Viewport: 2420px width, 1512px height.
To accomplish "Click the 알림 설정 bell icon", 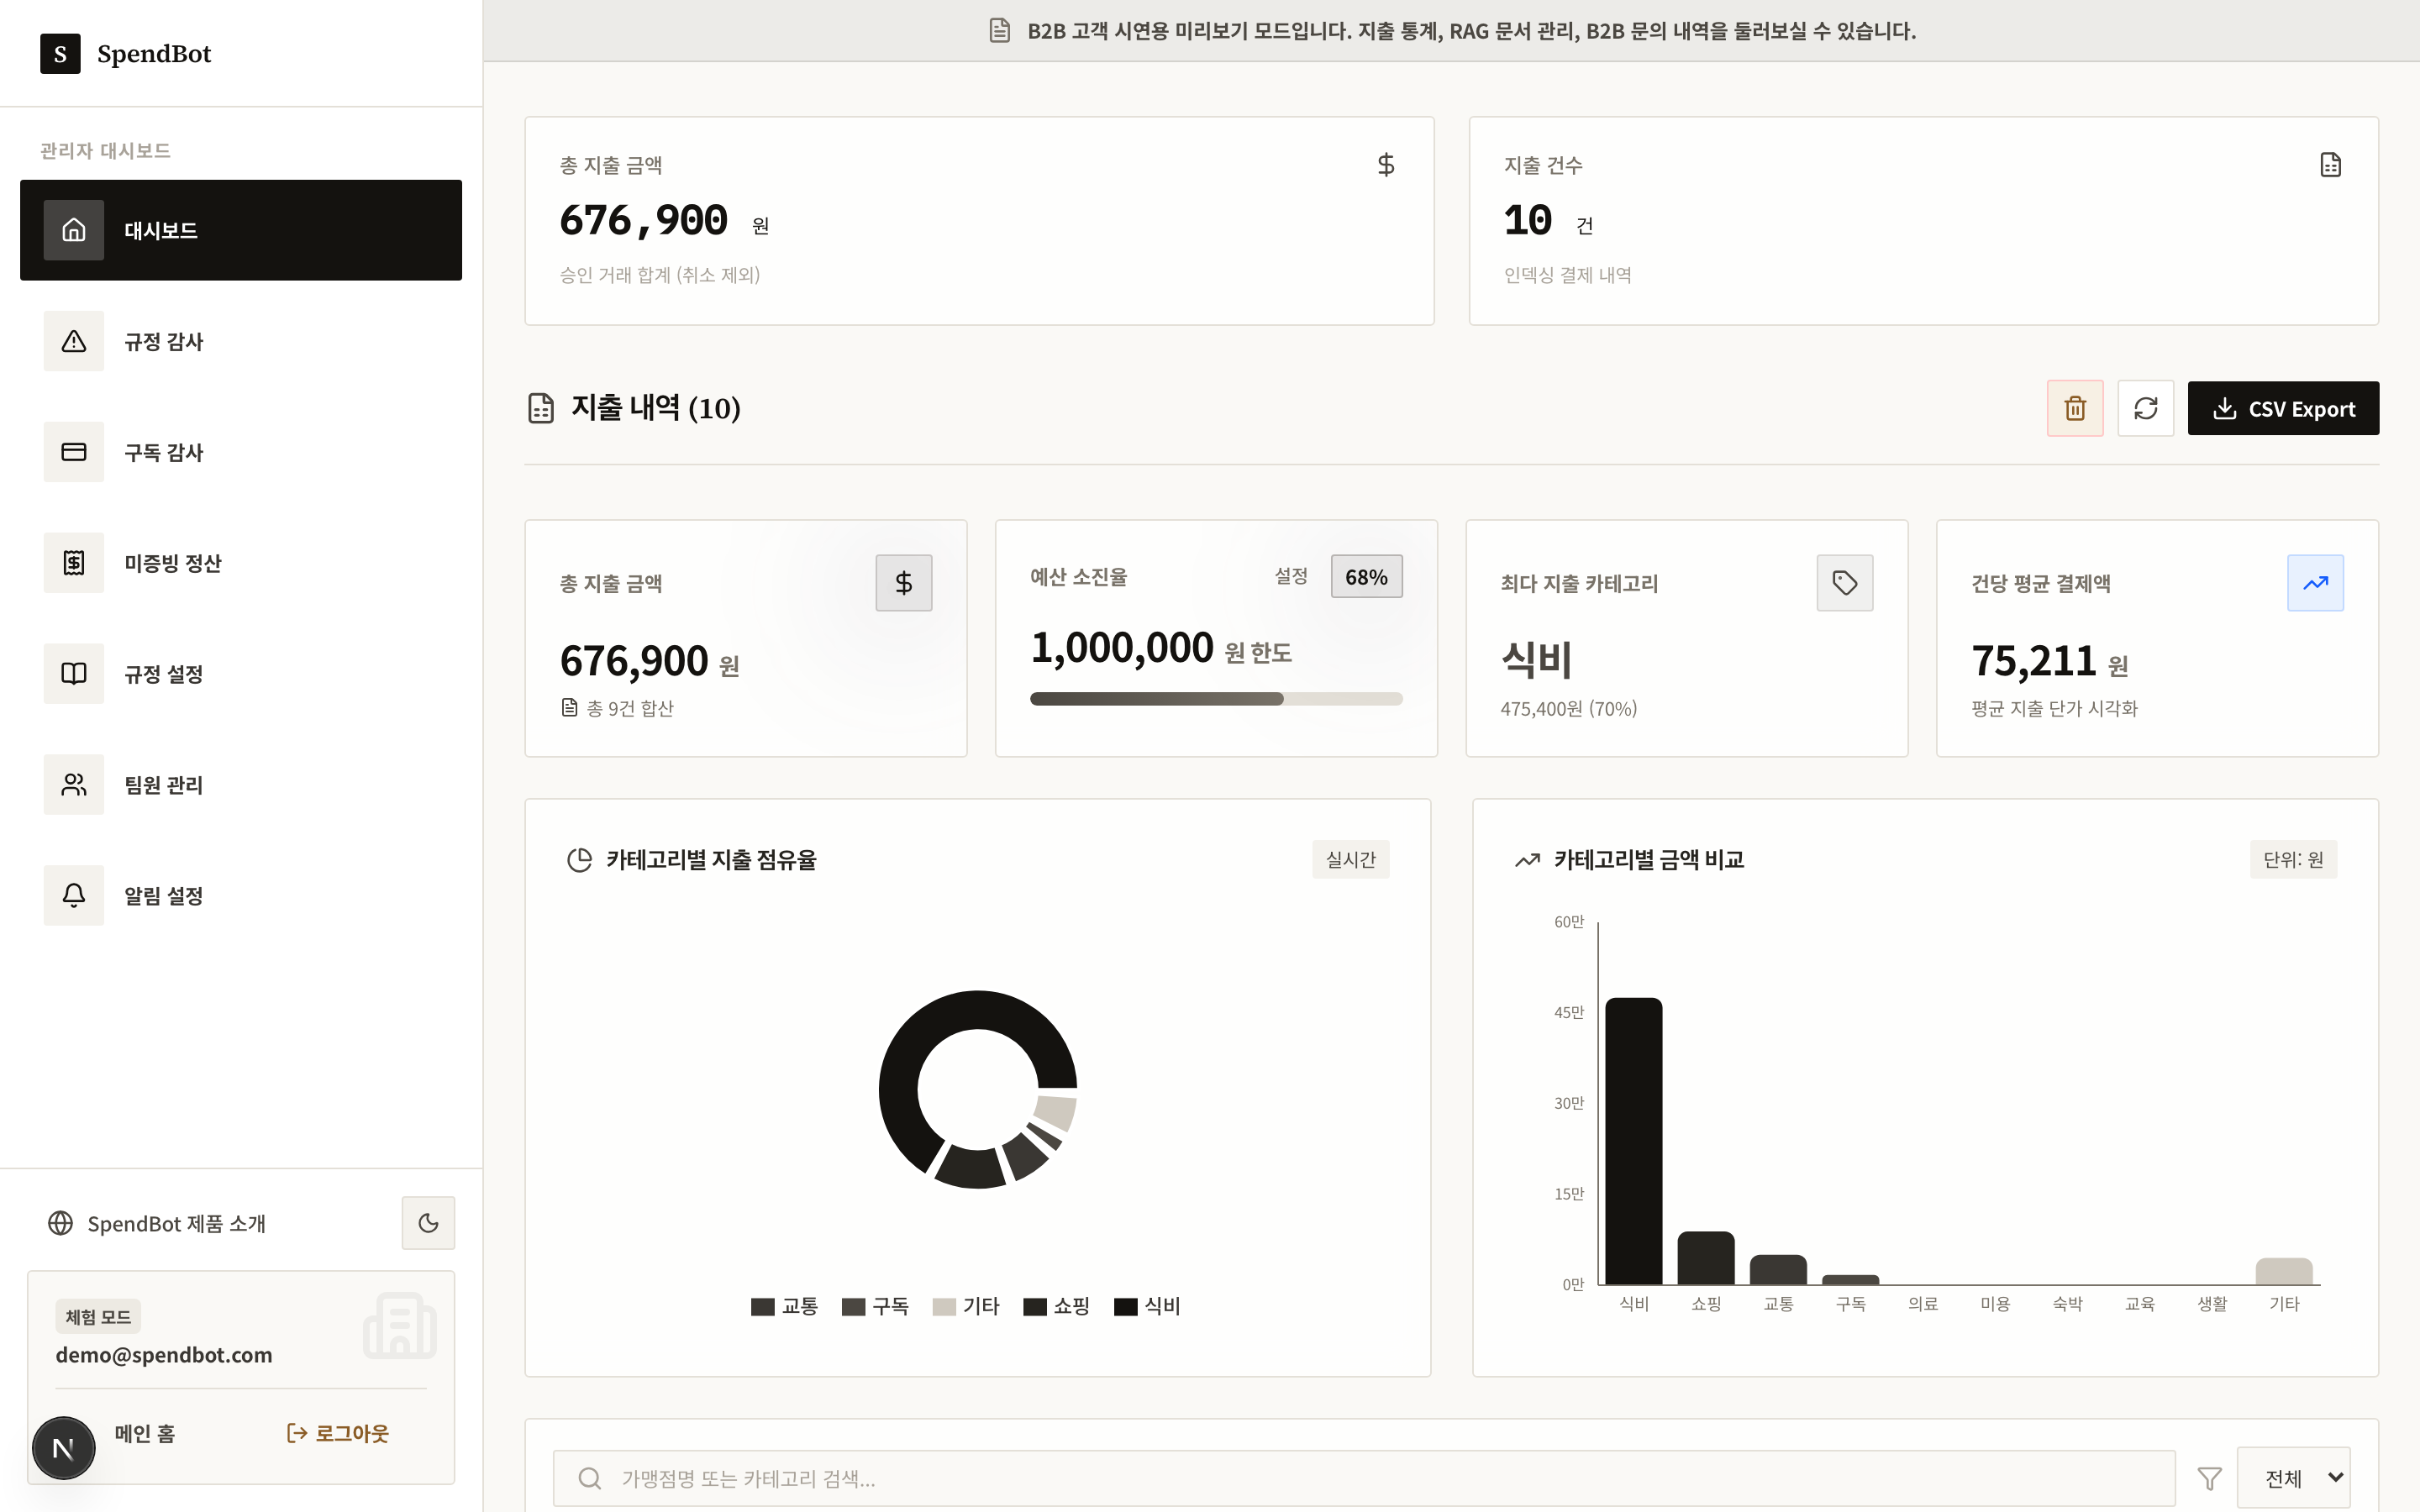I will pos(74,896).
